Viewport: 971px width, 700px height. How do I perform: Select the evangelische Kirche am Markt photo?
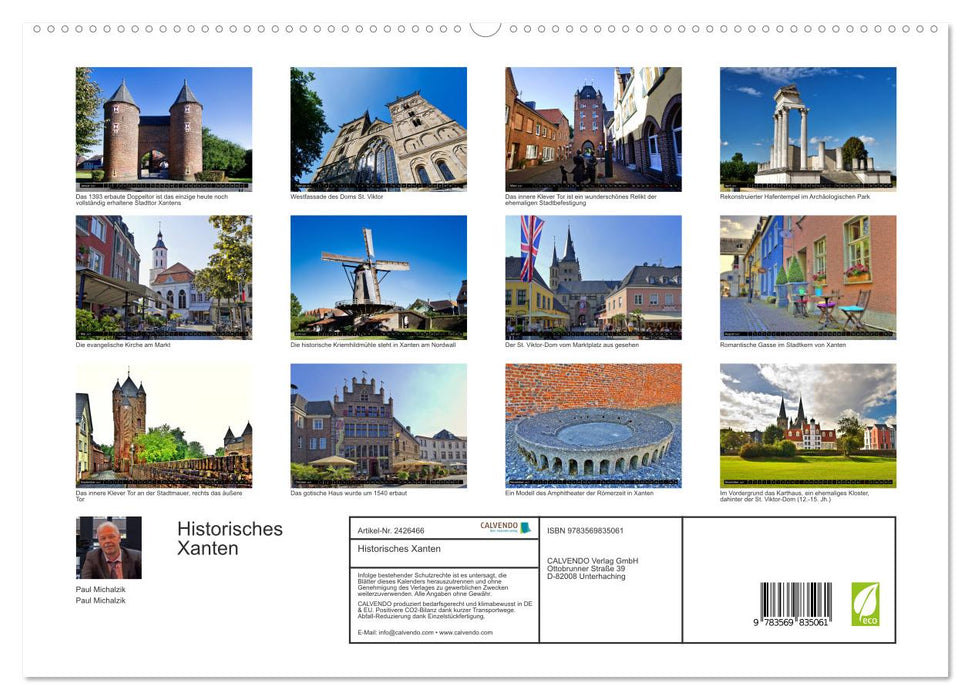163,277
